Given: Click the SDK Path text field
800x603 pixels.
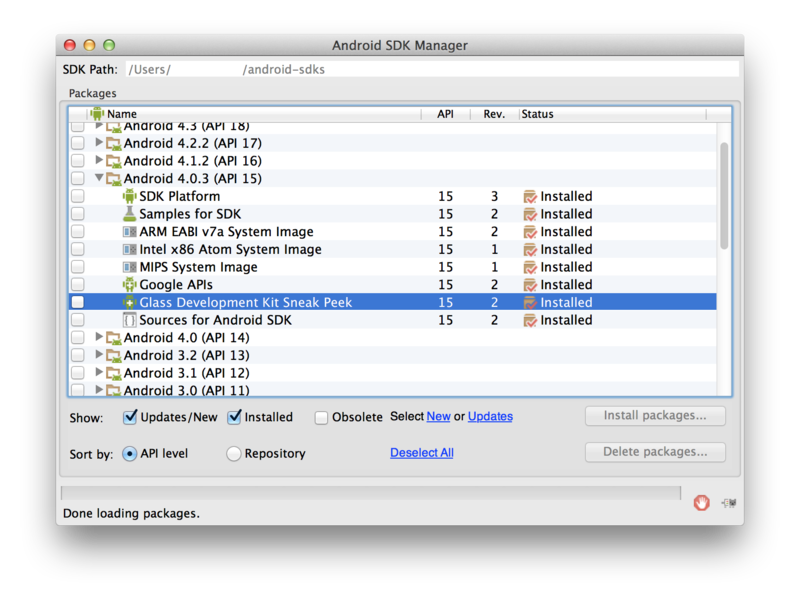Looking at the screenshot, I should pos(432,69).
